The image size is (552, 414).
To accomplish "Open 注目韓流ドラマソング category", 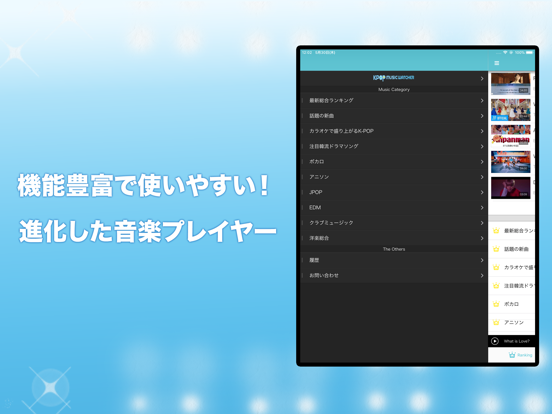I will 394,146.
